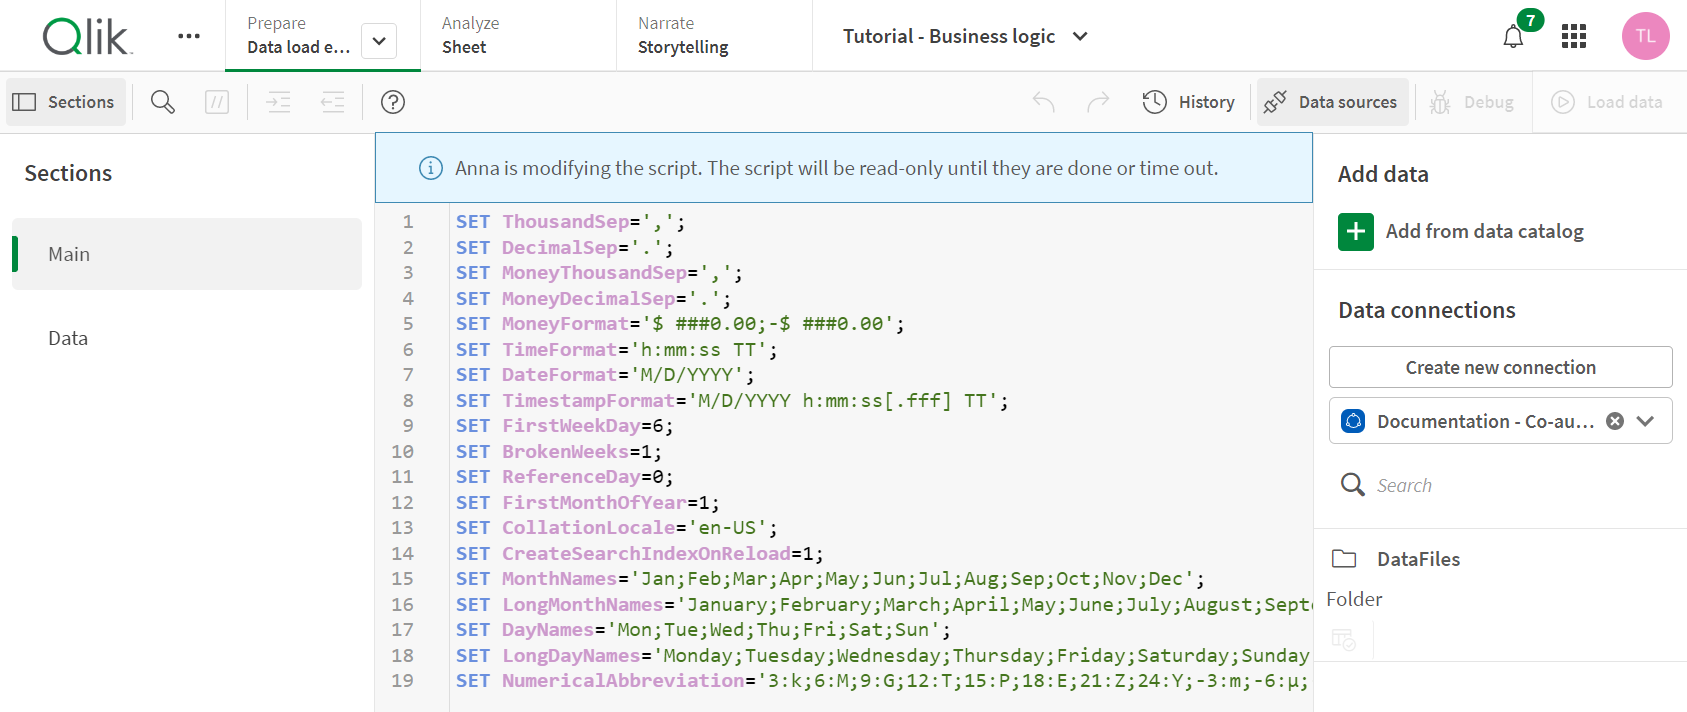The height and width of the screenshot is (712, 1687).
Task: Open the help question mark icon
Action: point(393,102)
